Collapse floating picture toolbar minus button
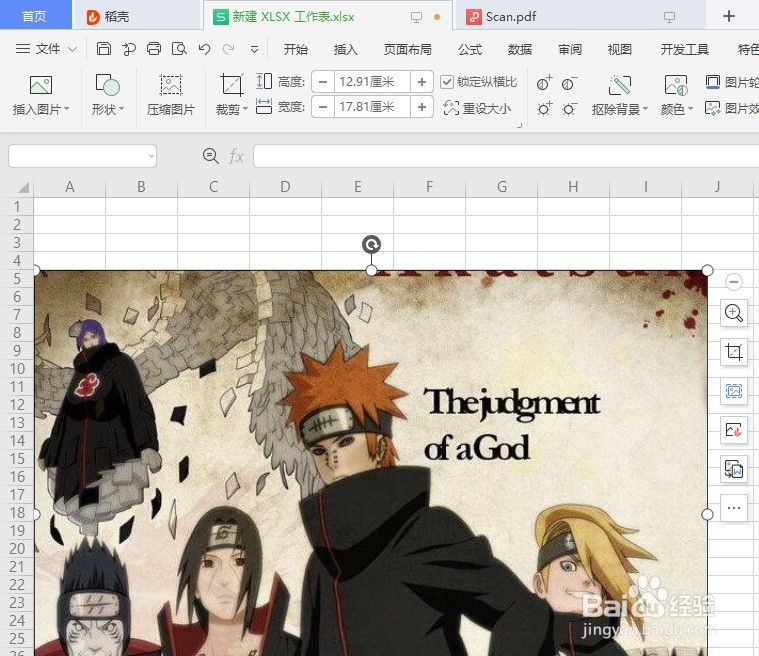This screenshot has height=656, width=759. tap(734, 281)
